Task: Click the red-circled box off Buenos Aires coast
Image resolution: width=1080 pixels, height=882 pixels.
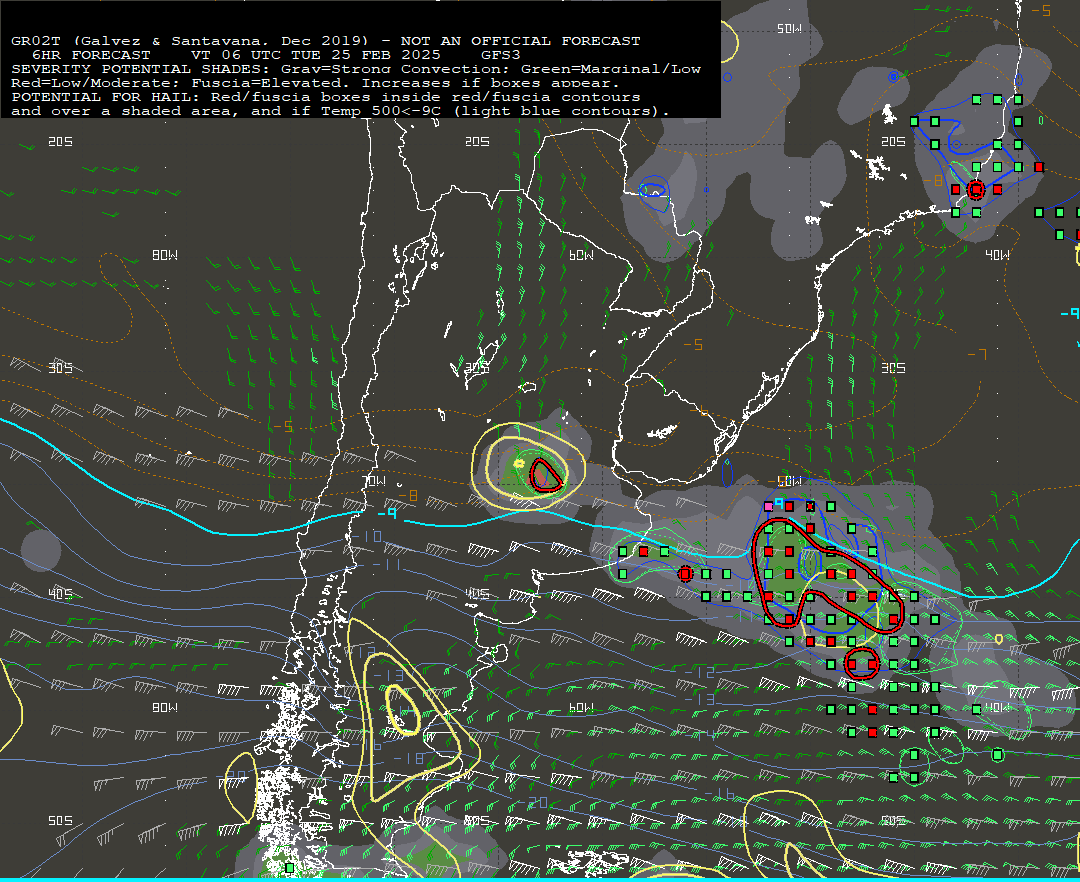Action: click(x=685, y=574)
